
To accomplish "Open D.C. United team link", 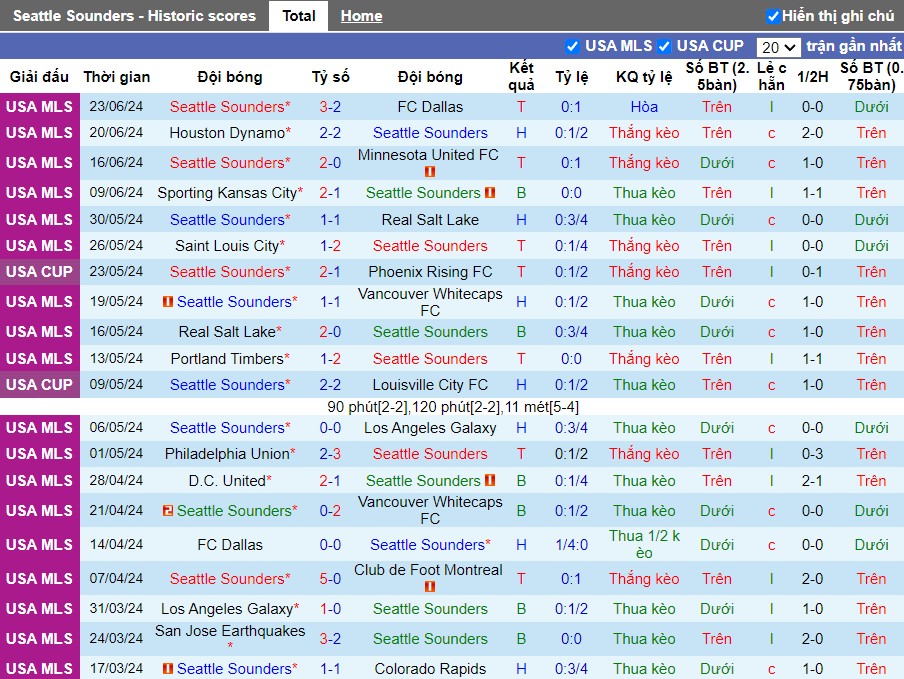I will (229, 480).
